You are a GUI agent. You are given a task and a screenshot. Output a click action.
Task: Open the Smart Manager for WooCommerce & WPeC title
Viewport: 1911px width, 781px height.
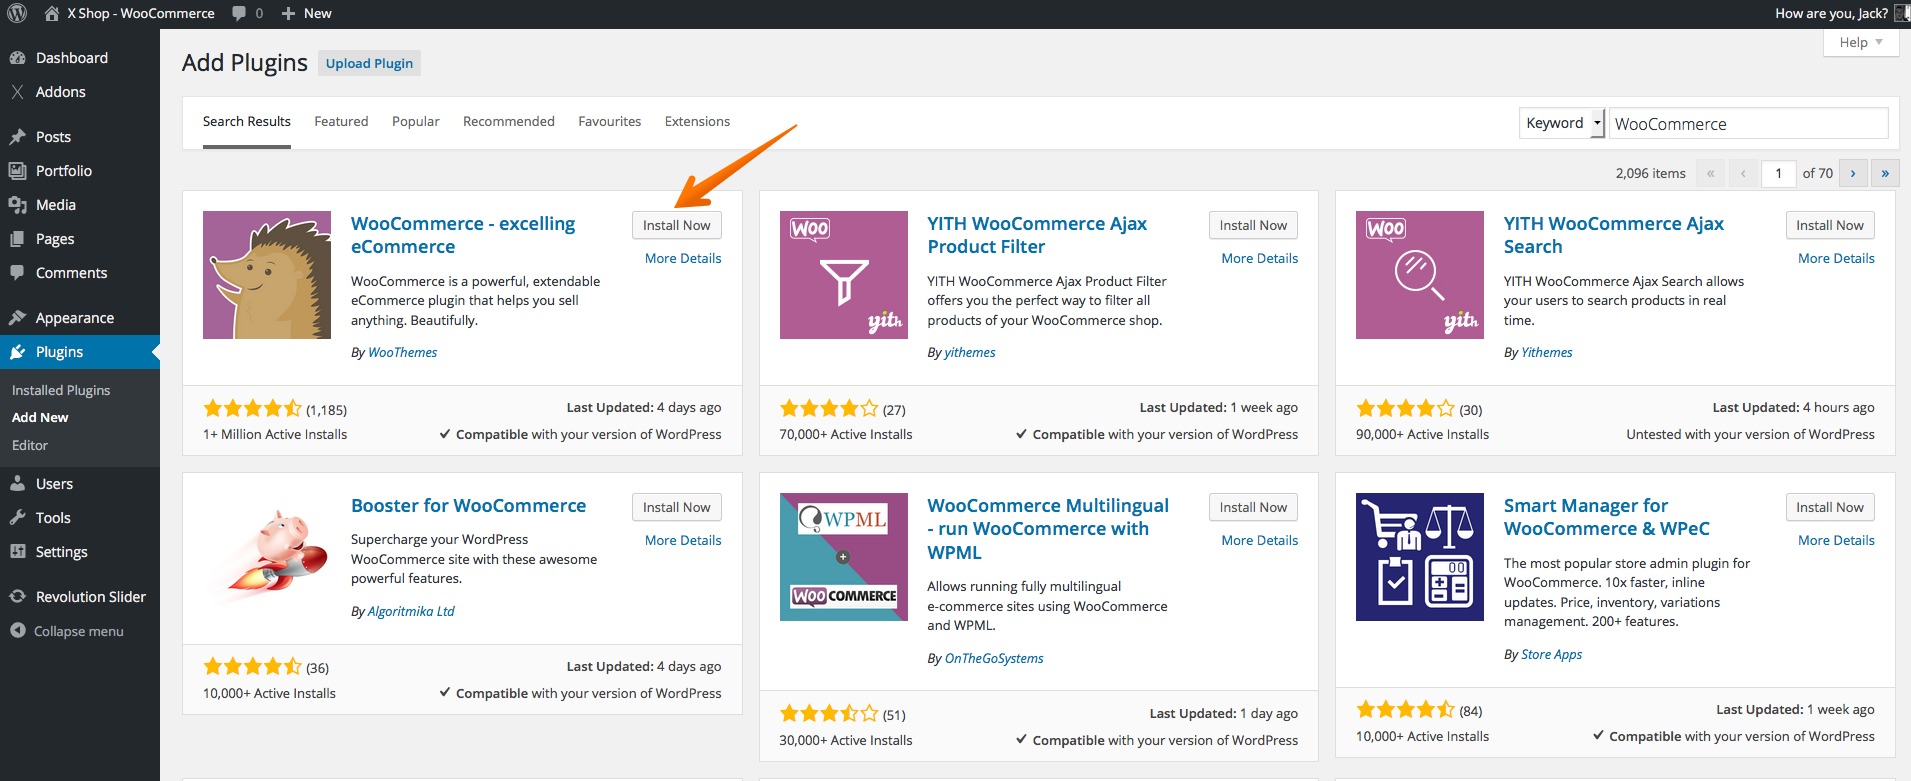point(1607,517)
